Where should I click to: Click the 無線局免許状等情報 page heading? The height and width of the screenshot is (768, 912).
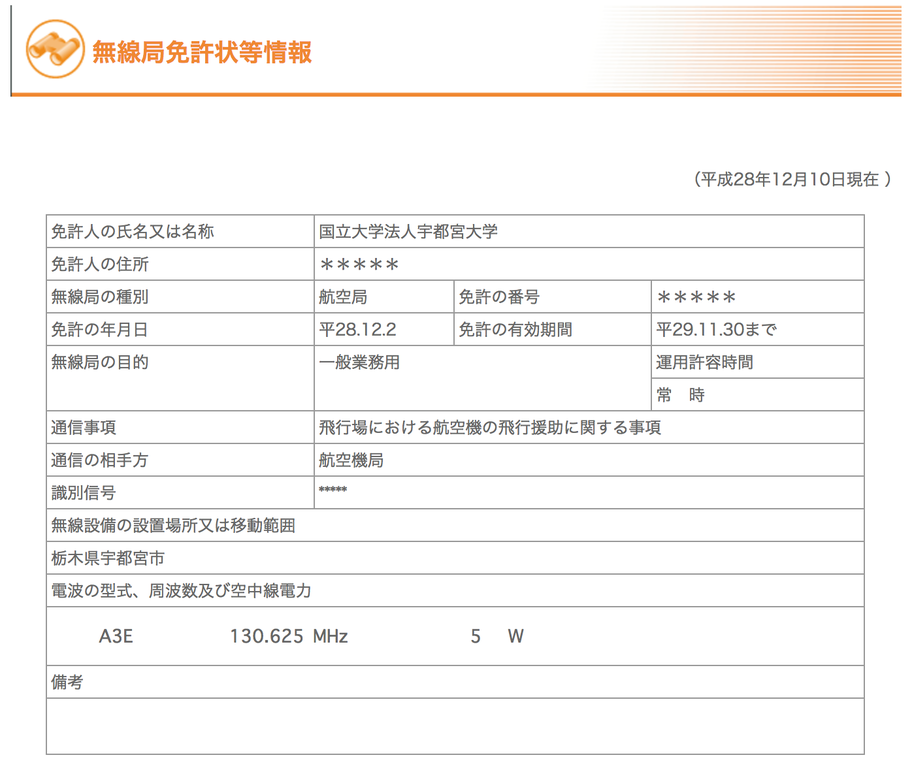[x=202, y=52]
